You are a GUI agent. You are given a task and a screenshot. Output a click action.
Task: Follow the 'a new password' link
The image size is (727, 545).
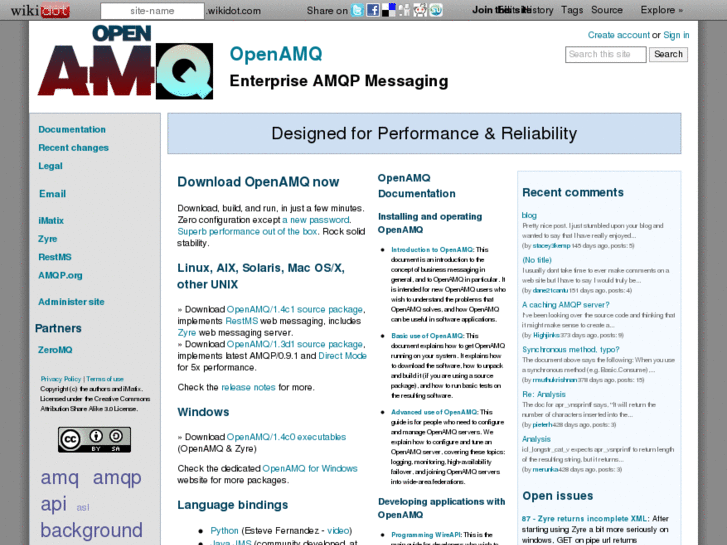pos(316,220)
